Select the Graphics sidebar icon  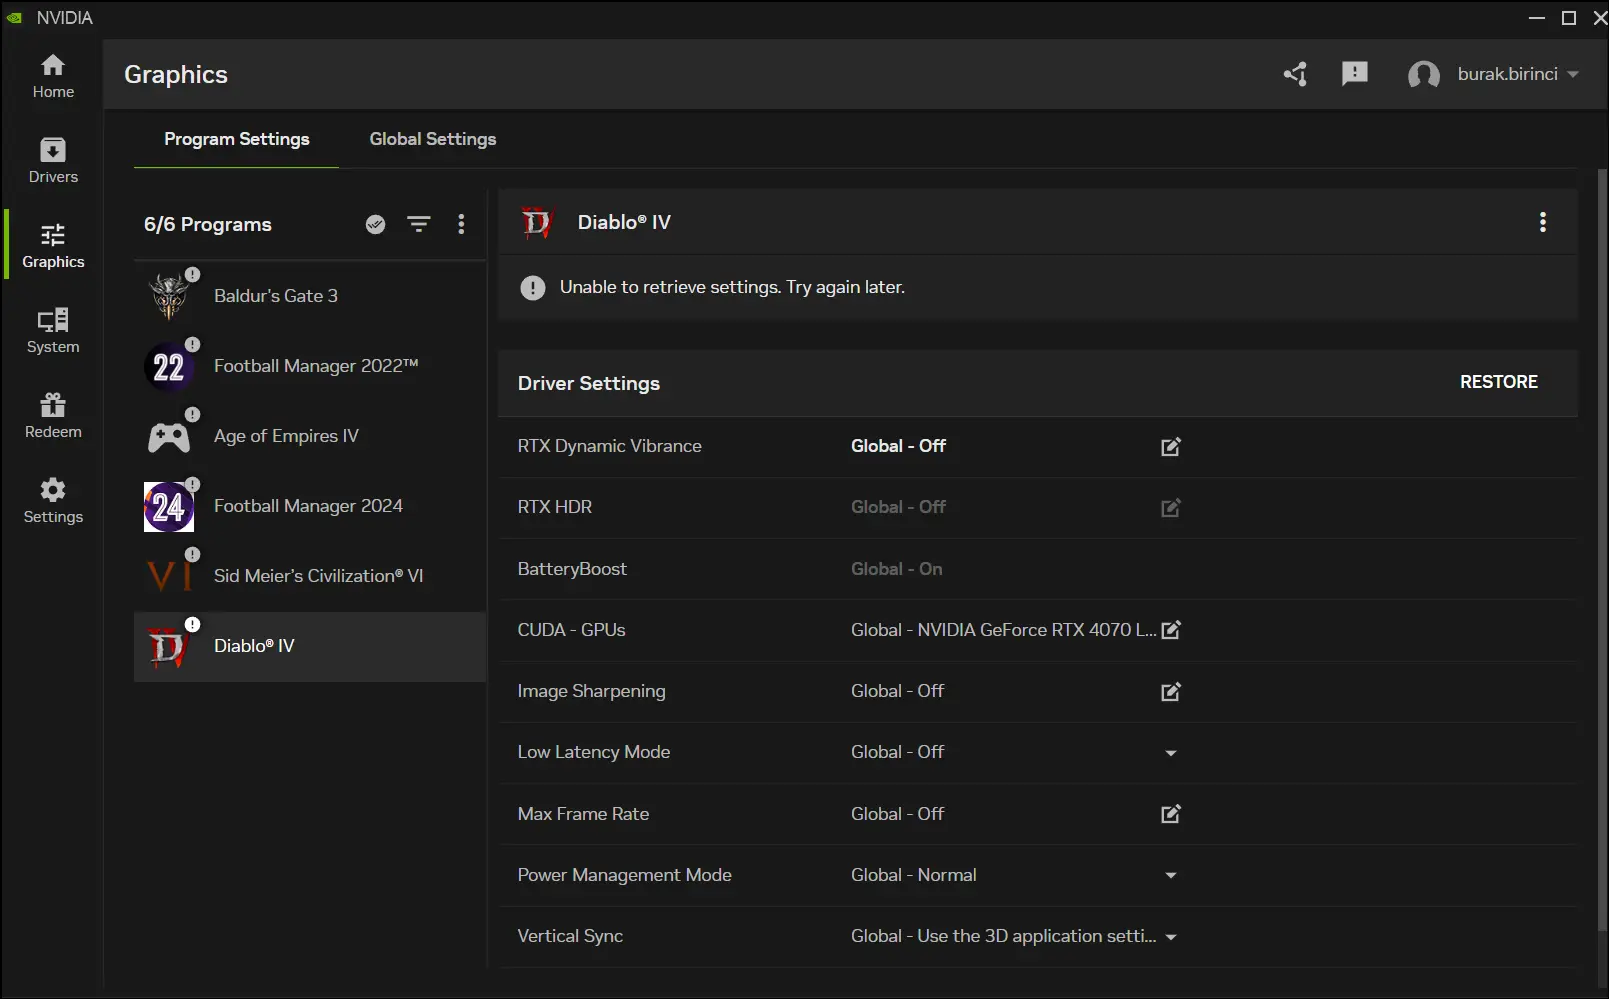tap(53, 234)
